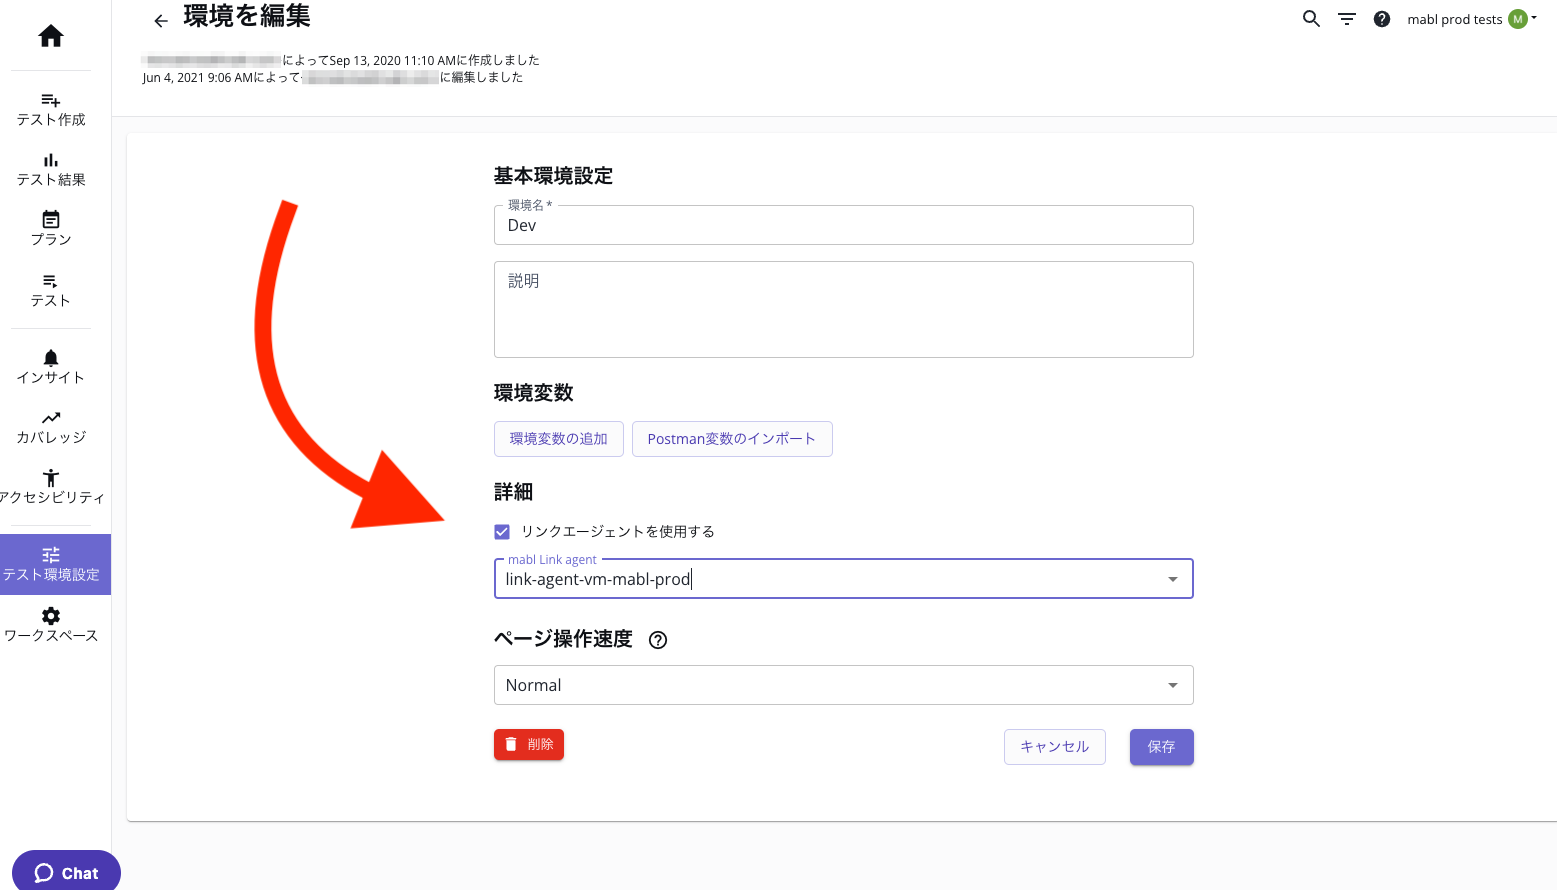Open the mabl prod tests account menu
The width and height of the screenshot is (1557, 890).
1468,18
